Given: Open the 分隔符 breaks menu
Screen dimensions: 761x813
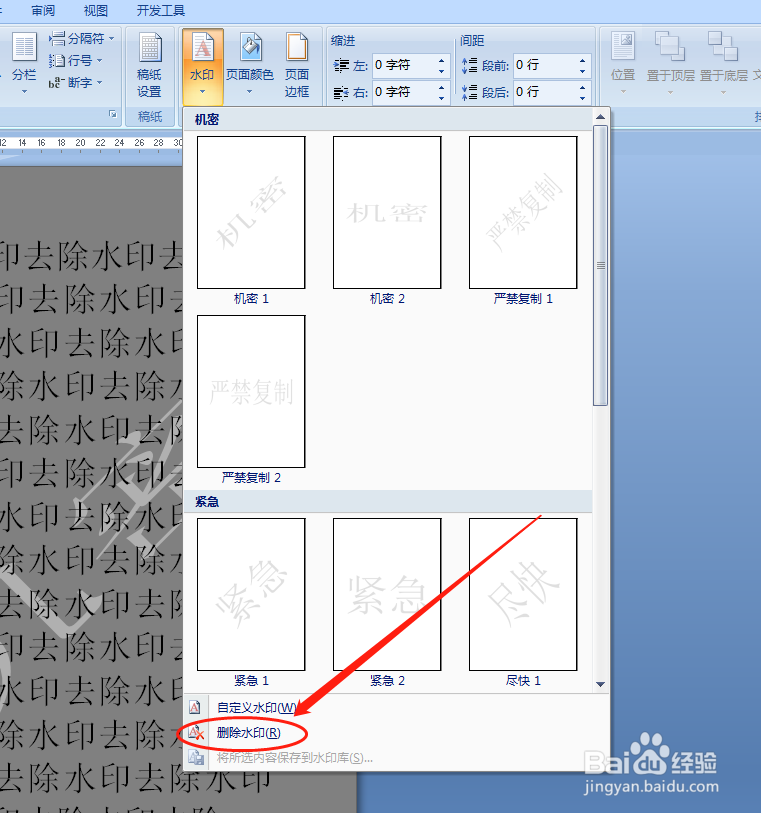Looking at the screenshot, I should [81, 38].
